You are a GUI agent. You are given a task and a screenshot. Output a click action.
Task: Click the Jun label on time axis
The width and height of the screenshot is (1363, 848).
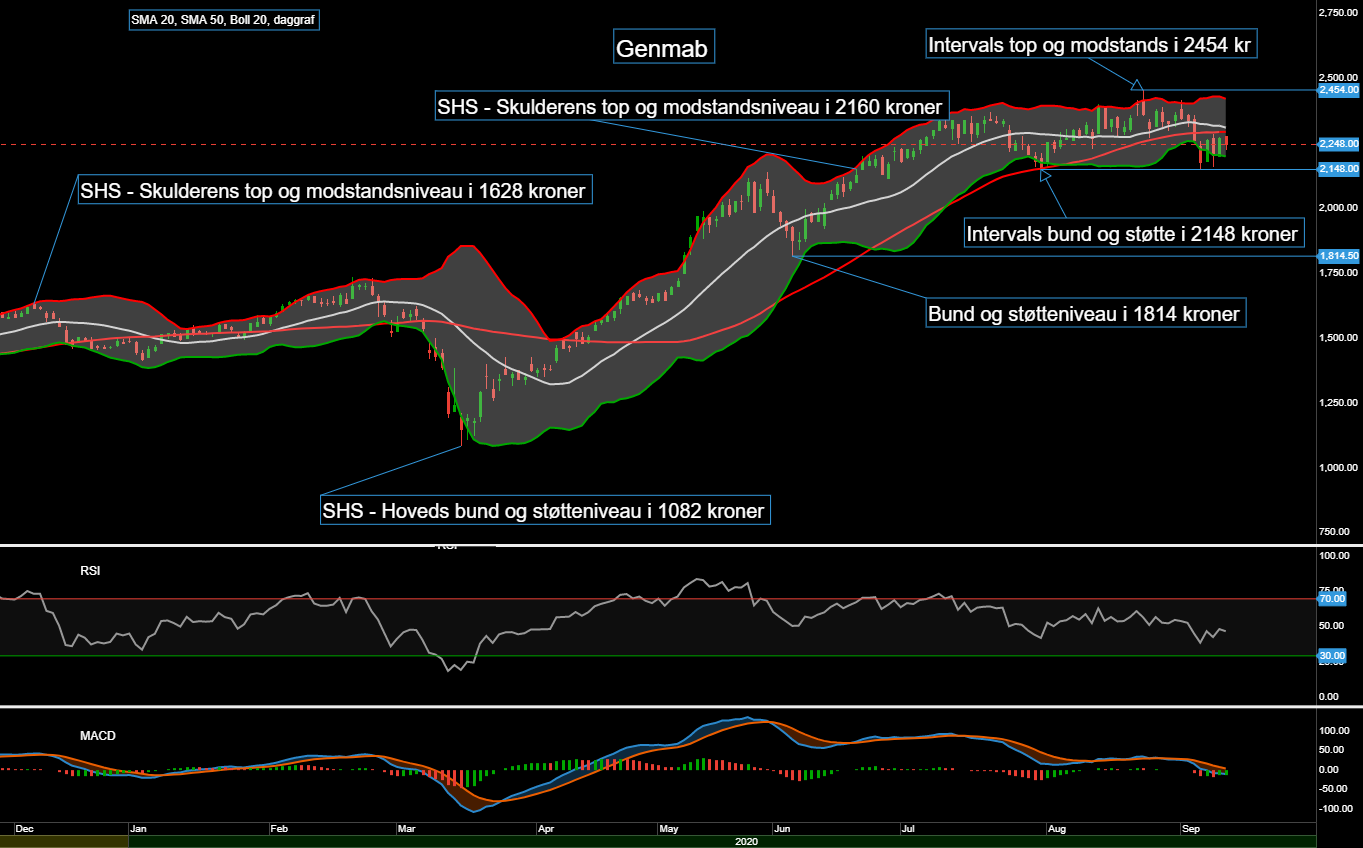[783, 829]
